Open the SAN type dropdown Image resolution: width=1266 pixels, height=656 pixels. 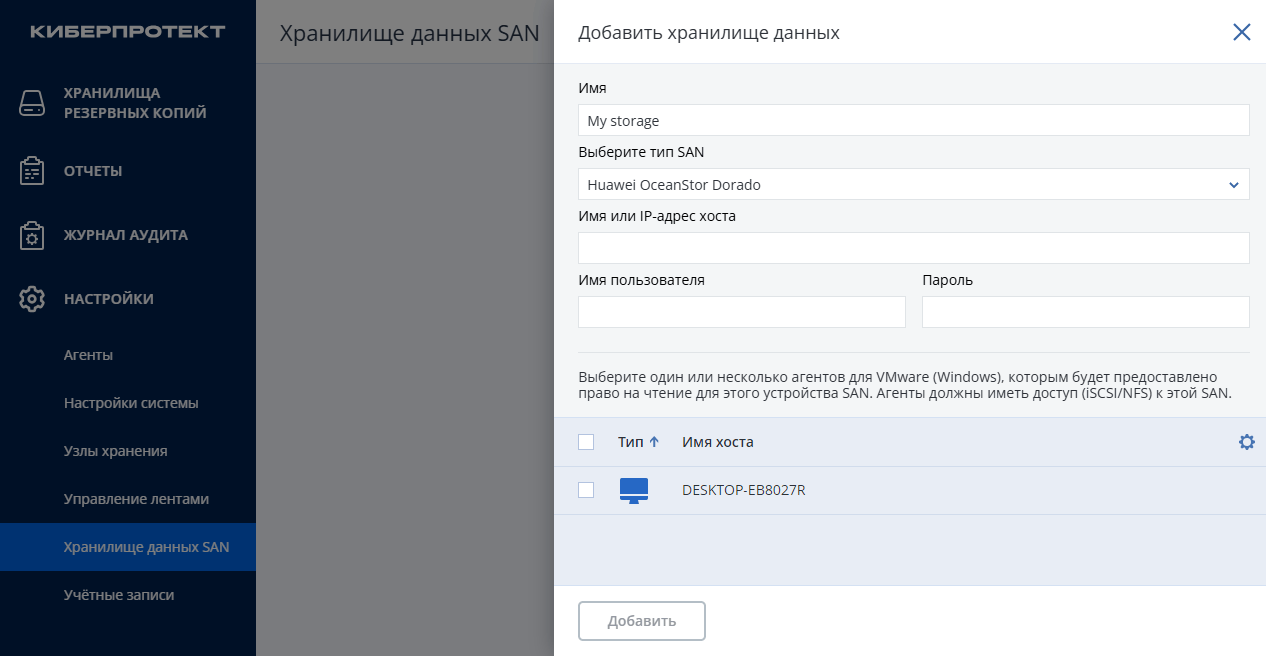(x=913, y=184)
